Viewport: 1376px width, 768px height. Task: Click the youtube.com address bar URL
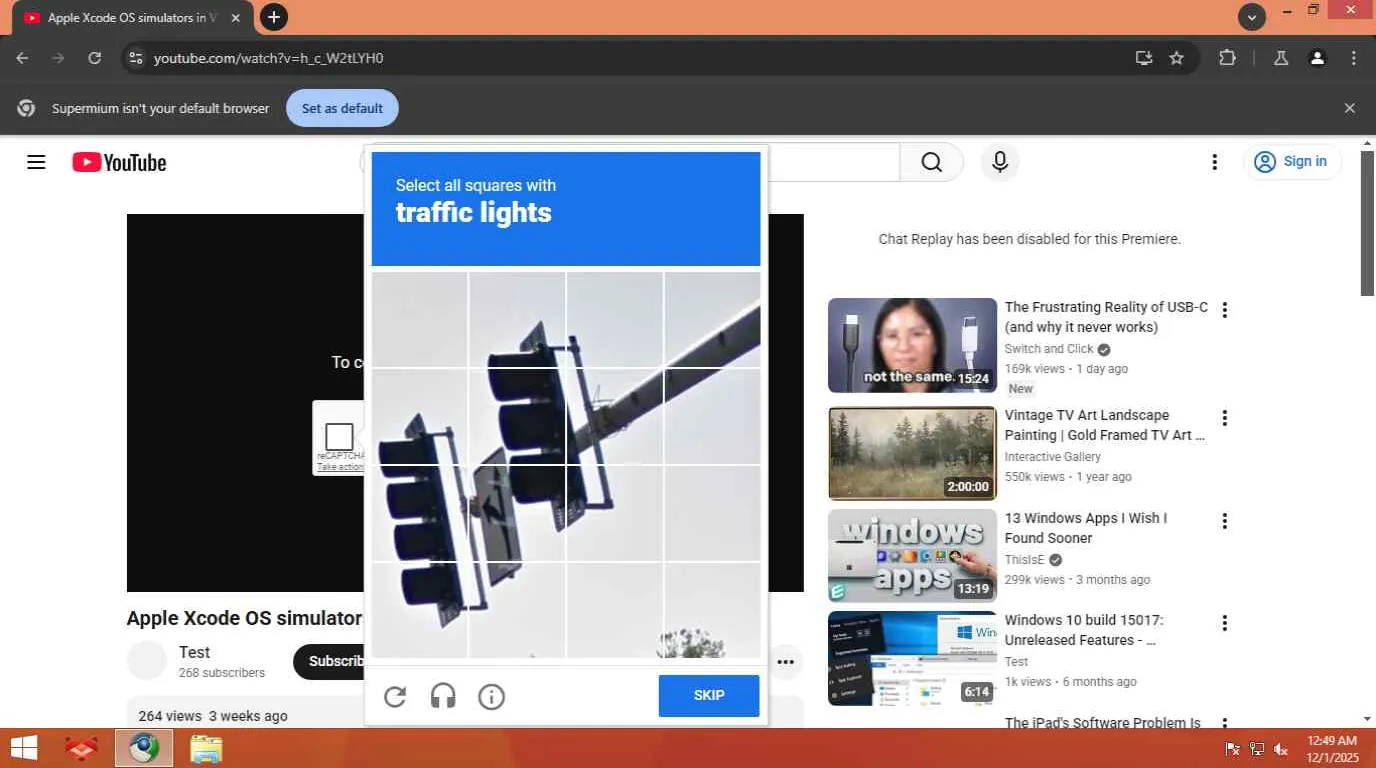click(x=269, y=58)
